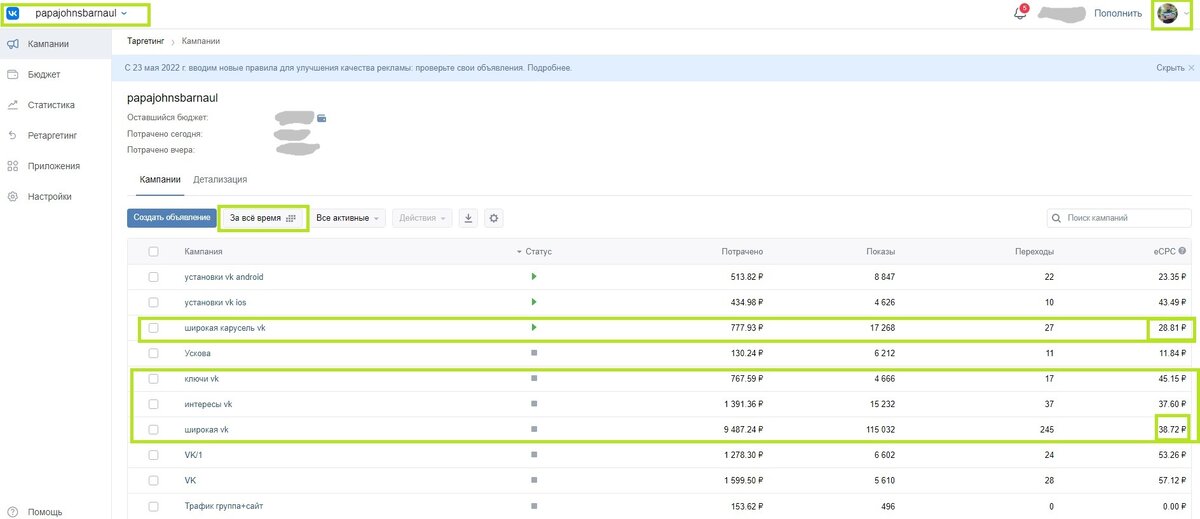The width and height of the screenshot is (1200, 519).
Task: Open the Все активные filter dropdown
Action: pos(348,218)
